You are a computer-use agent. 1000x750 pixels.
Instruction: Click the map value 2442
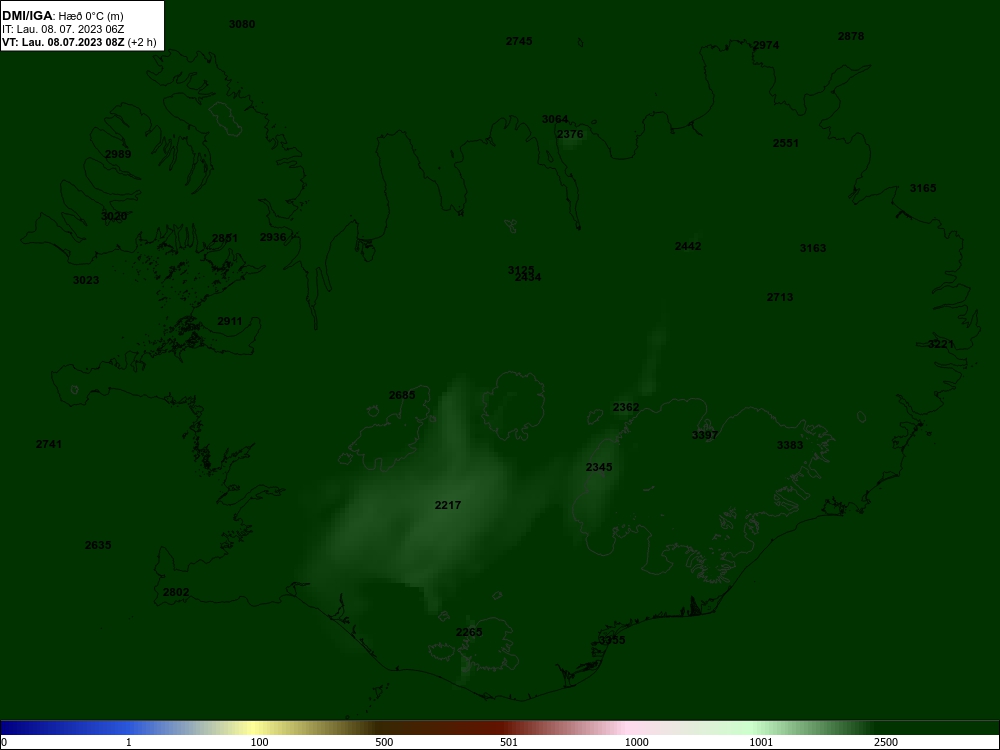(x=688, y=246)
